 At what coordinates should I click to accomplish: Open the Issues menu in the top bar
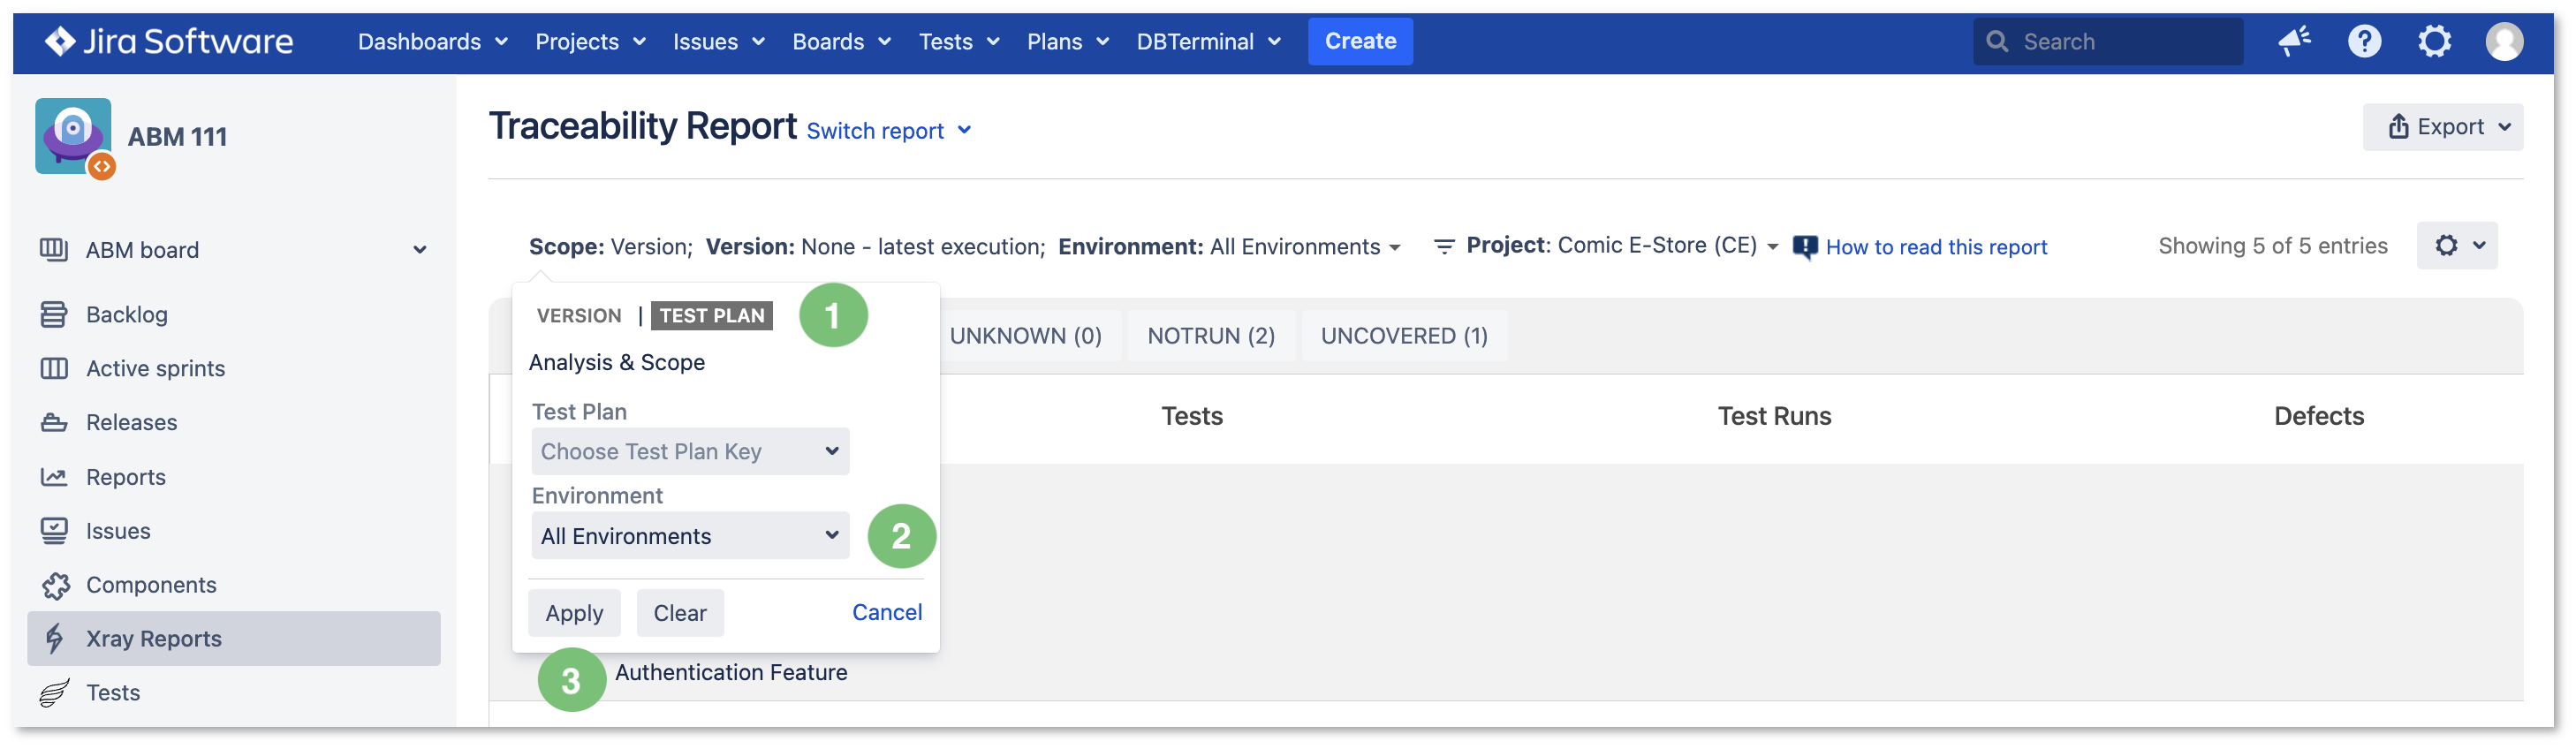(x=718, y=41)
